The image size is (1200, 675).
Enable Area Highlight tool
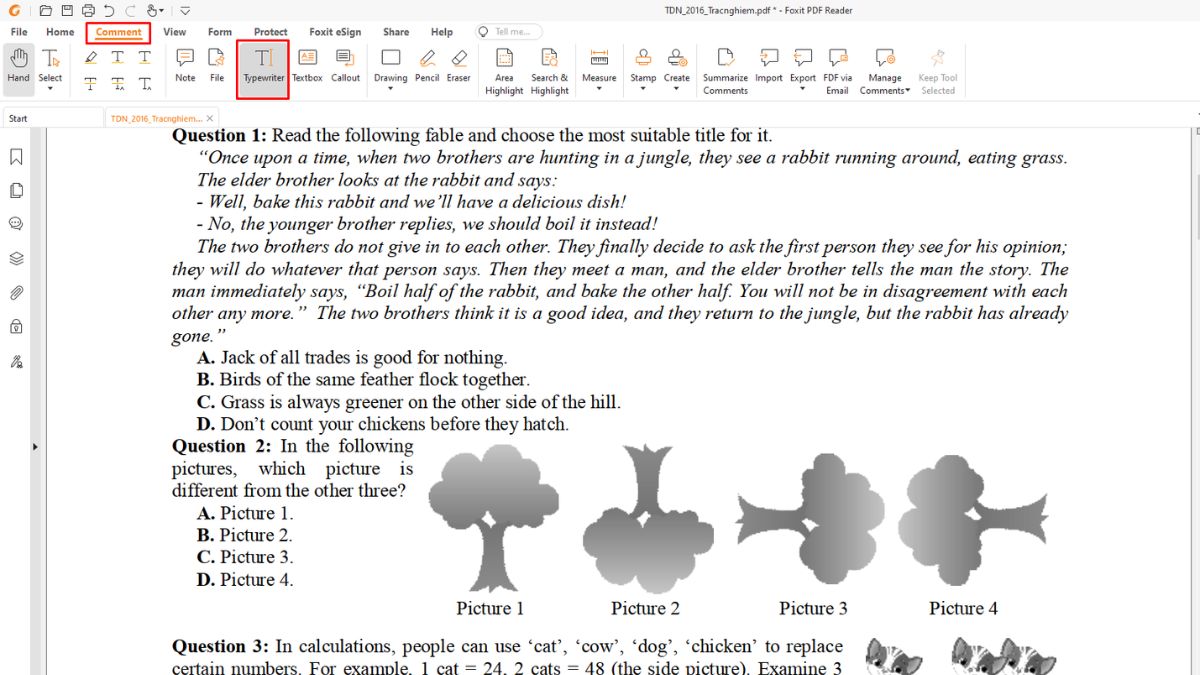click(x=504, y=71)
